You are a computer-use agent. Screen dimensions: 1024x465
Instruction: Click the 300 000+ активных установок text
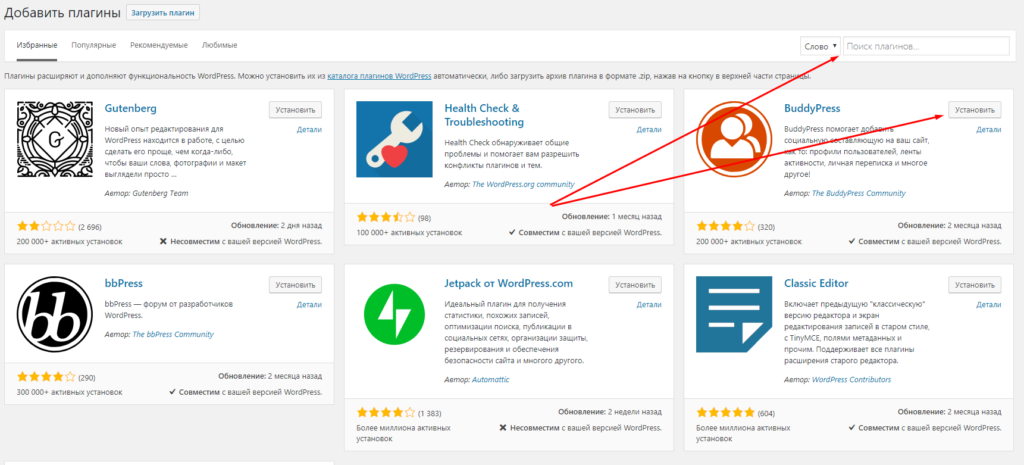[70, 393]
